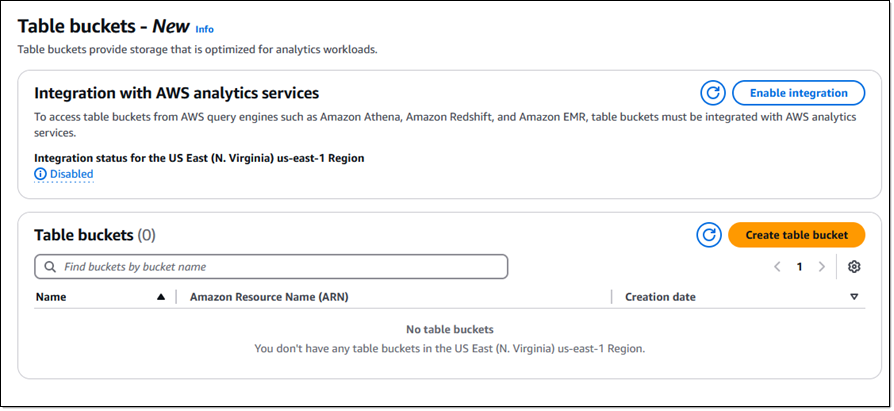This screenshot has height=411, width=894.
Task: Click the Amazon Resource Name (ARN) header
Action: pos(269,297)
